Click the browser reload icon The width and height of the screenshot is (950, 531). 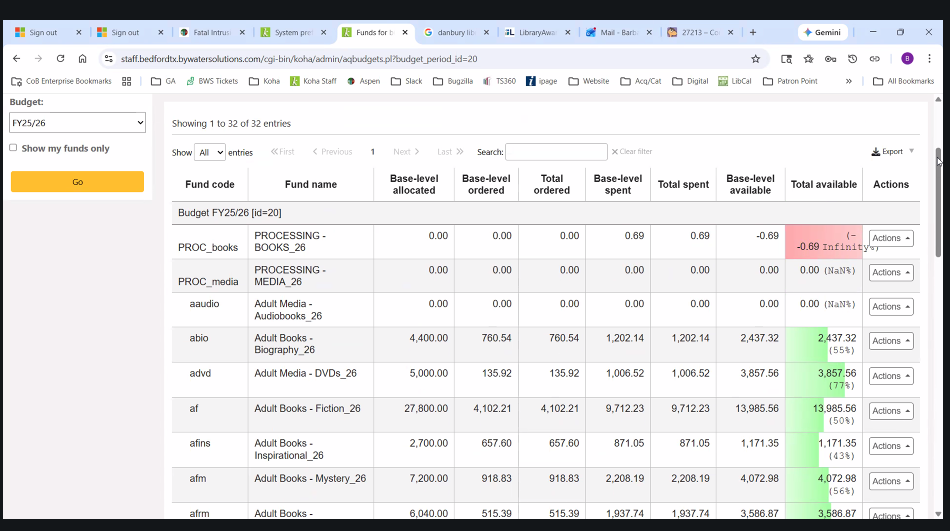coord(60,59)
